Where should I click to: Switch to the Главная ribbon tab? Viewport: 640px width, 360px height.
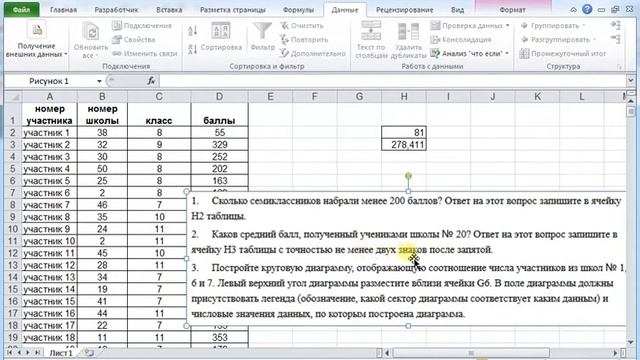(x=63, y=10)
